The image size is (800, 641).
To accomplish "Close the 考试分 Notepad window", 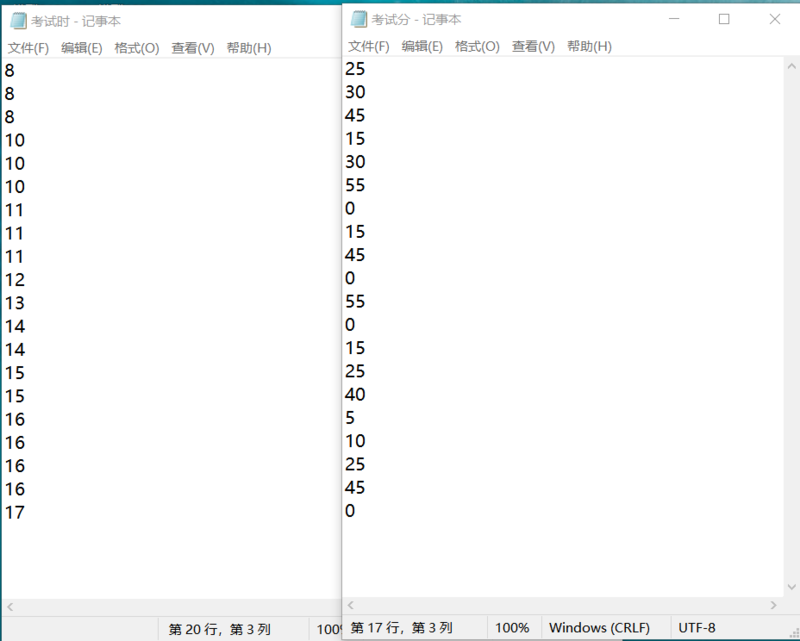I will click(x=774, y=19).
